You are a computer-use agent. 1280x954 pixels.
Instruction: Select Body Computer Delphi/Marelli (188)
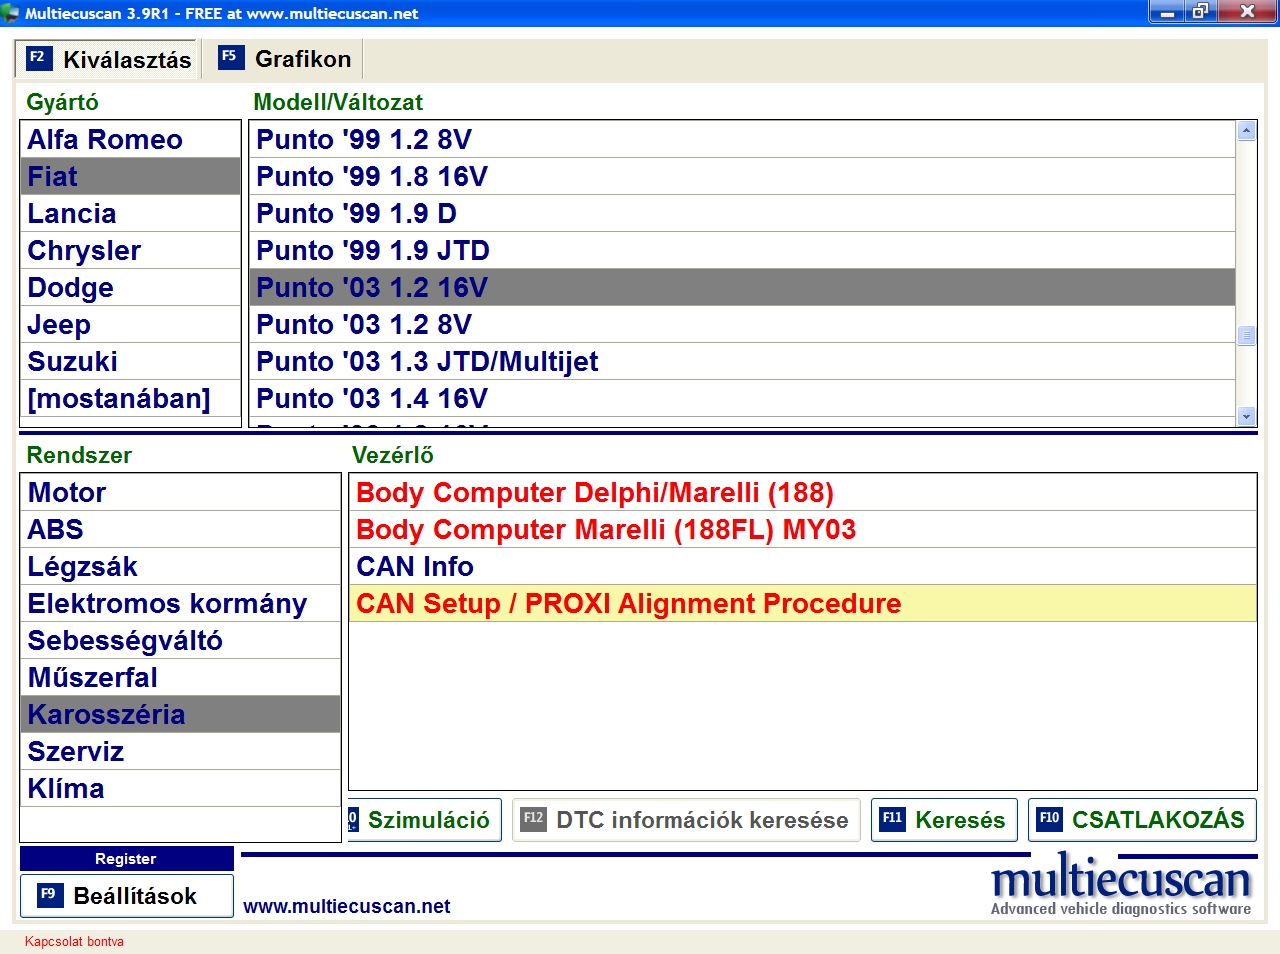pyautogui.click(x=803, y=492)
